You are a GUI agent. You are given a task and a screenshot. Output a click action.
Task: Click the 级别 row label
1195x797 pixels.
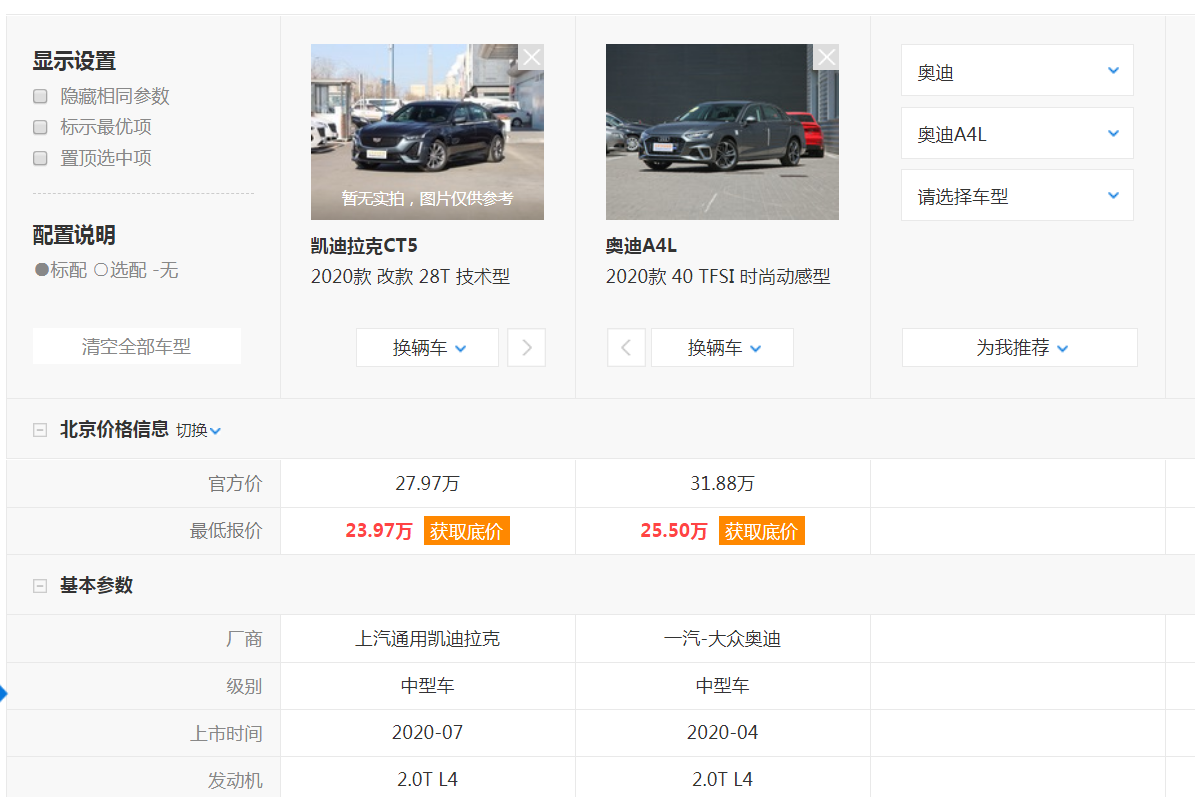[x=244, y=686]
